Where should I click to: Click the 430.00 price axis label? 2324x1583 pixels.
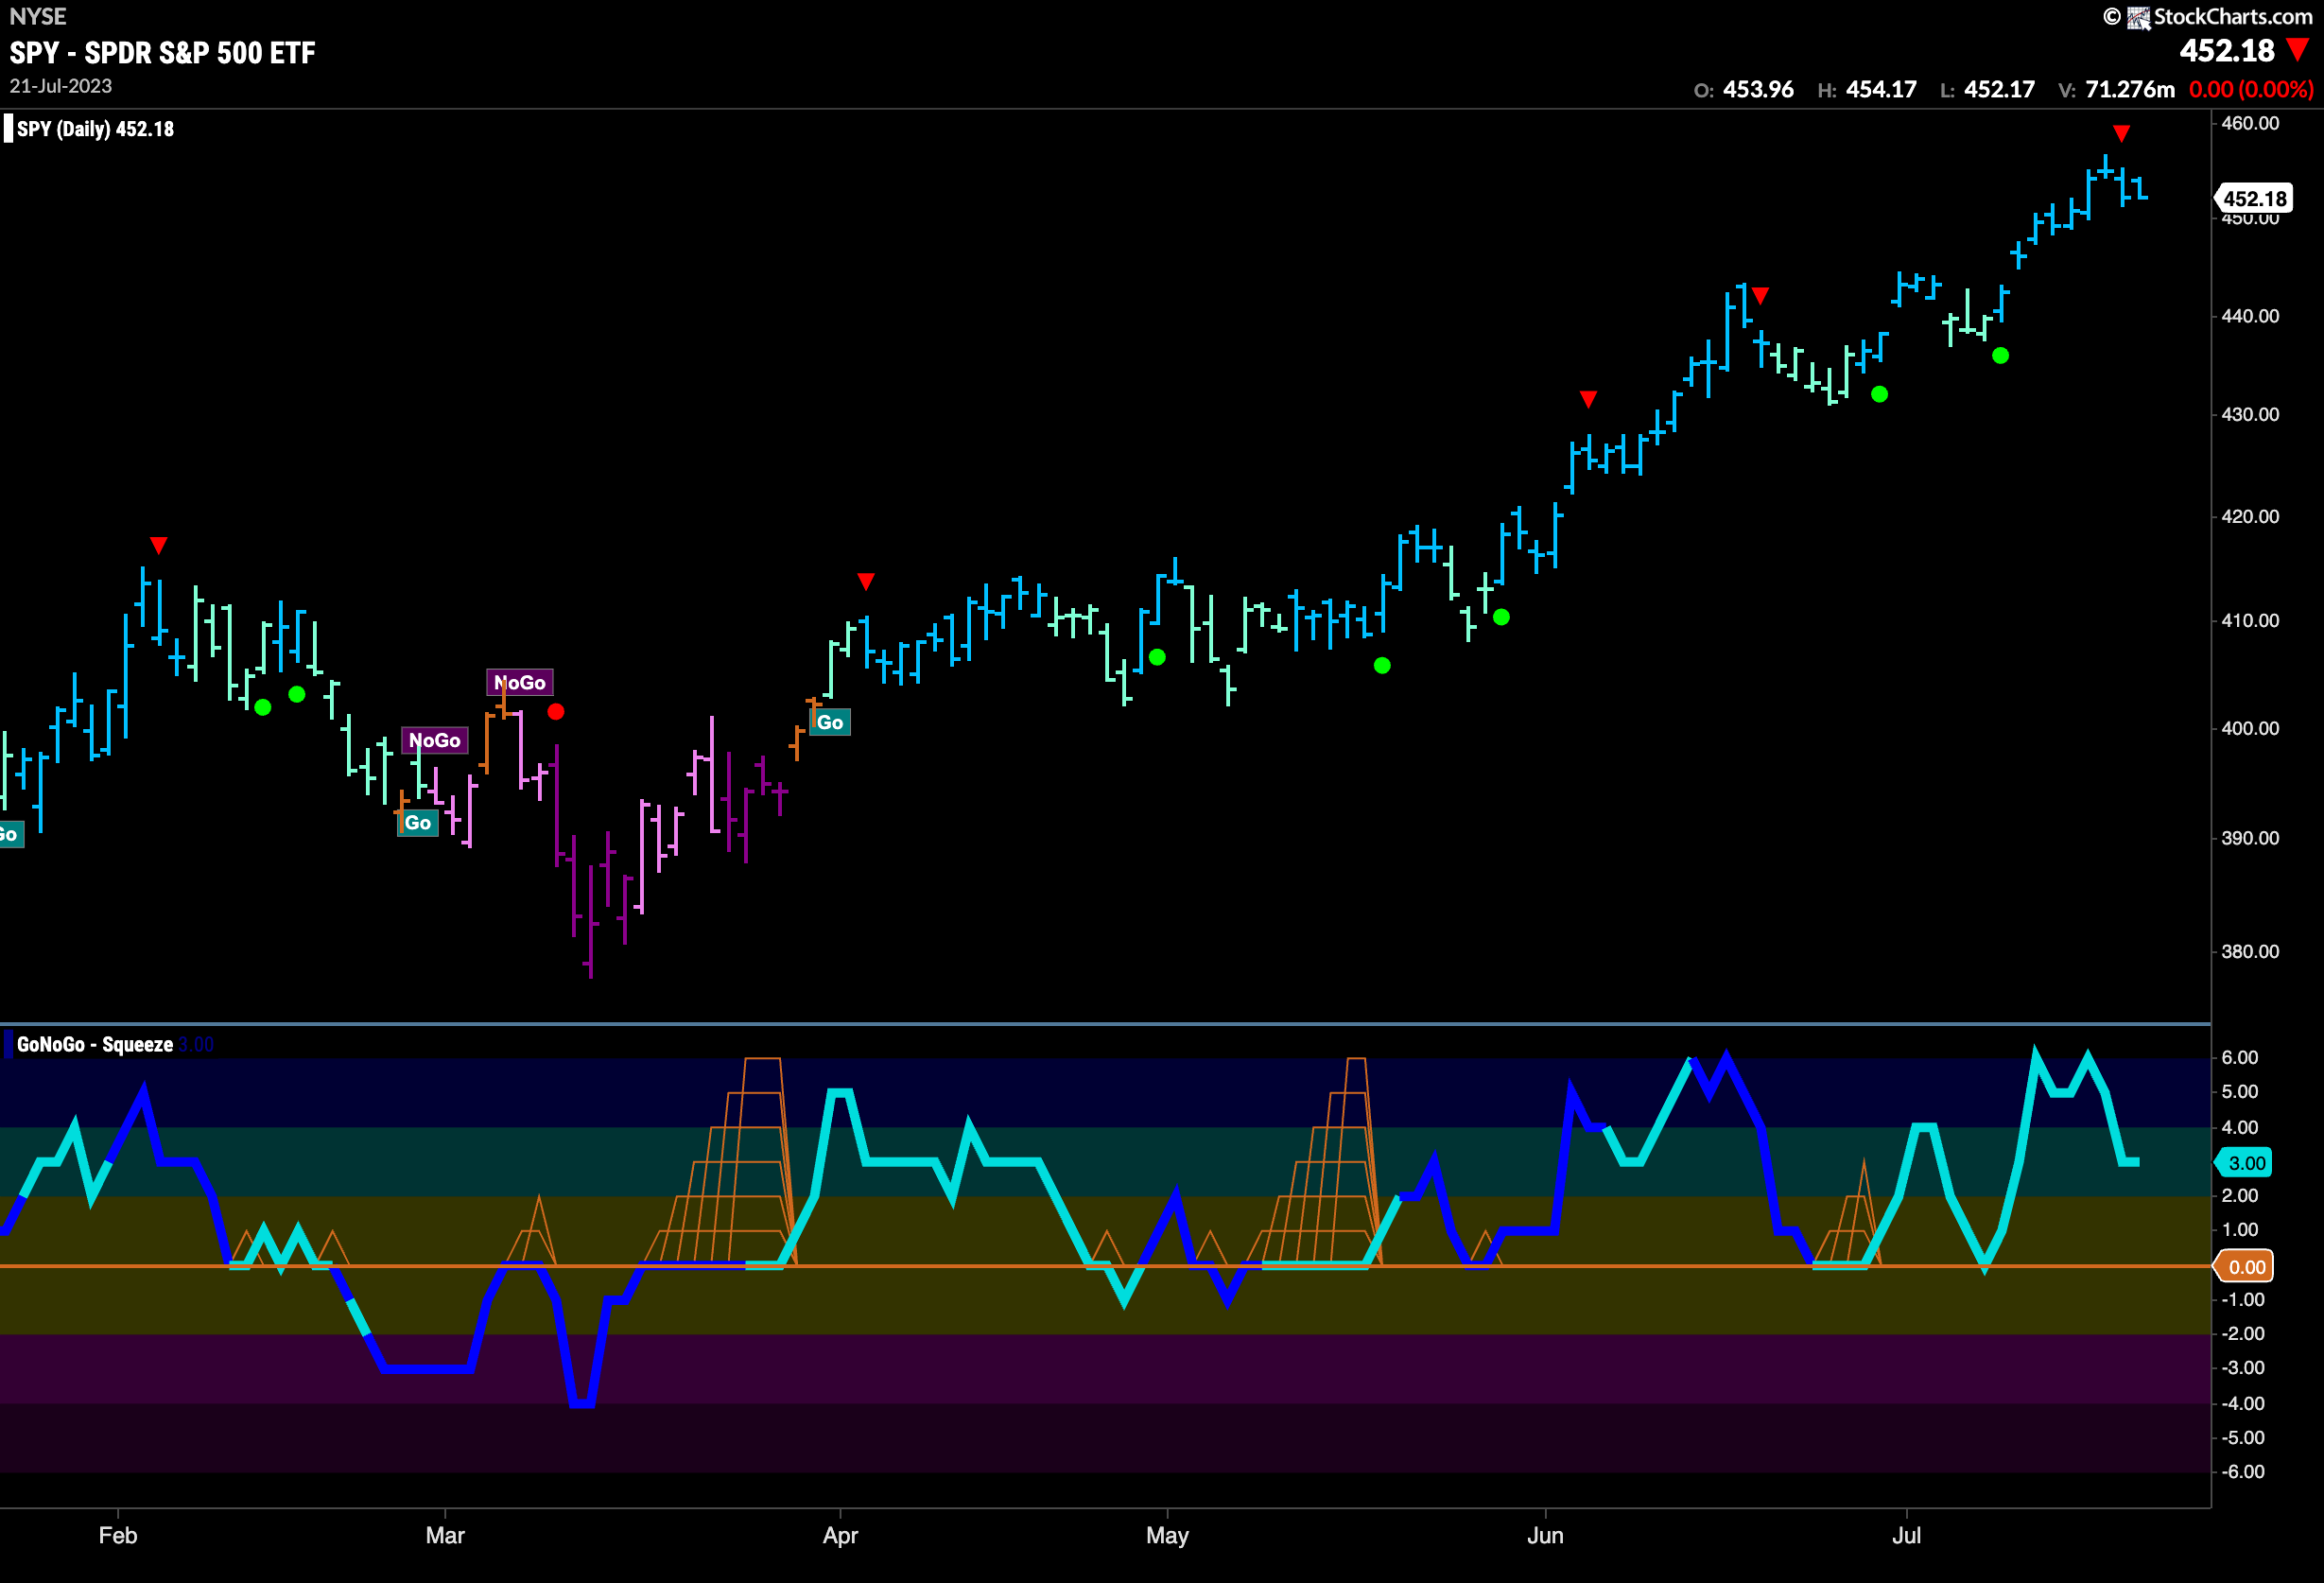pos(2250,414)
